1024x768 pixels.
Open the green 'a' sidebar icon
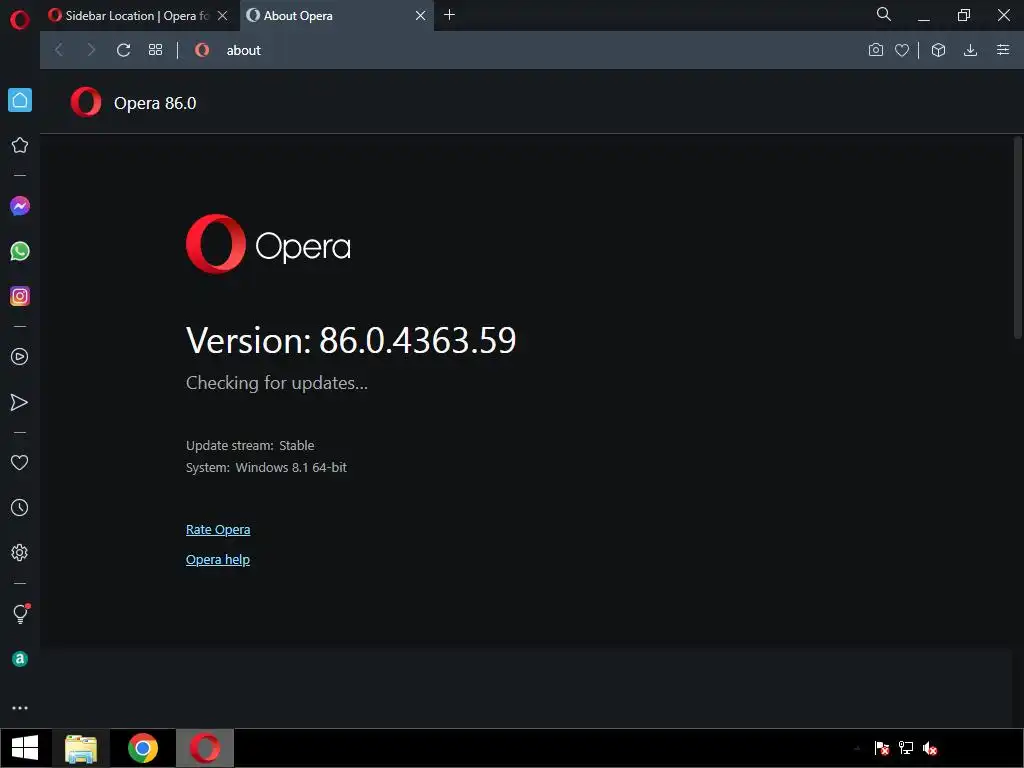click(x=20, y=659)
